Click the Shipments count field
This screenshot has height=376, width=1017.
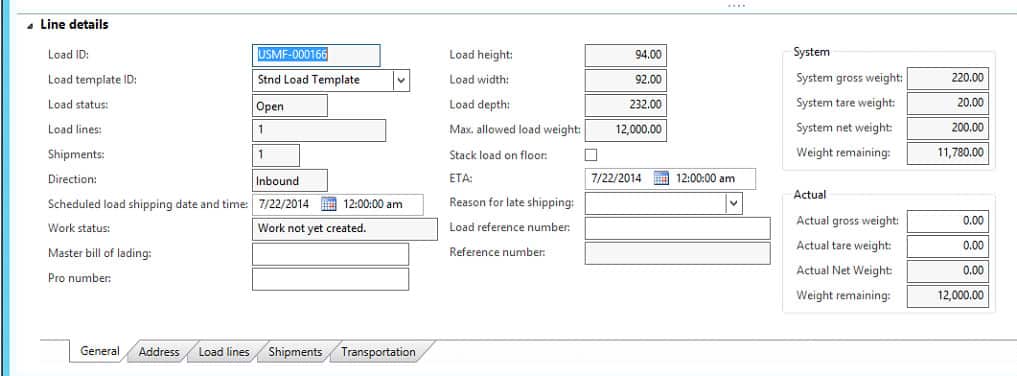pos(276,155)
